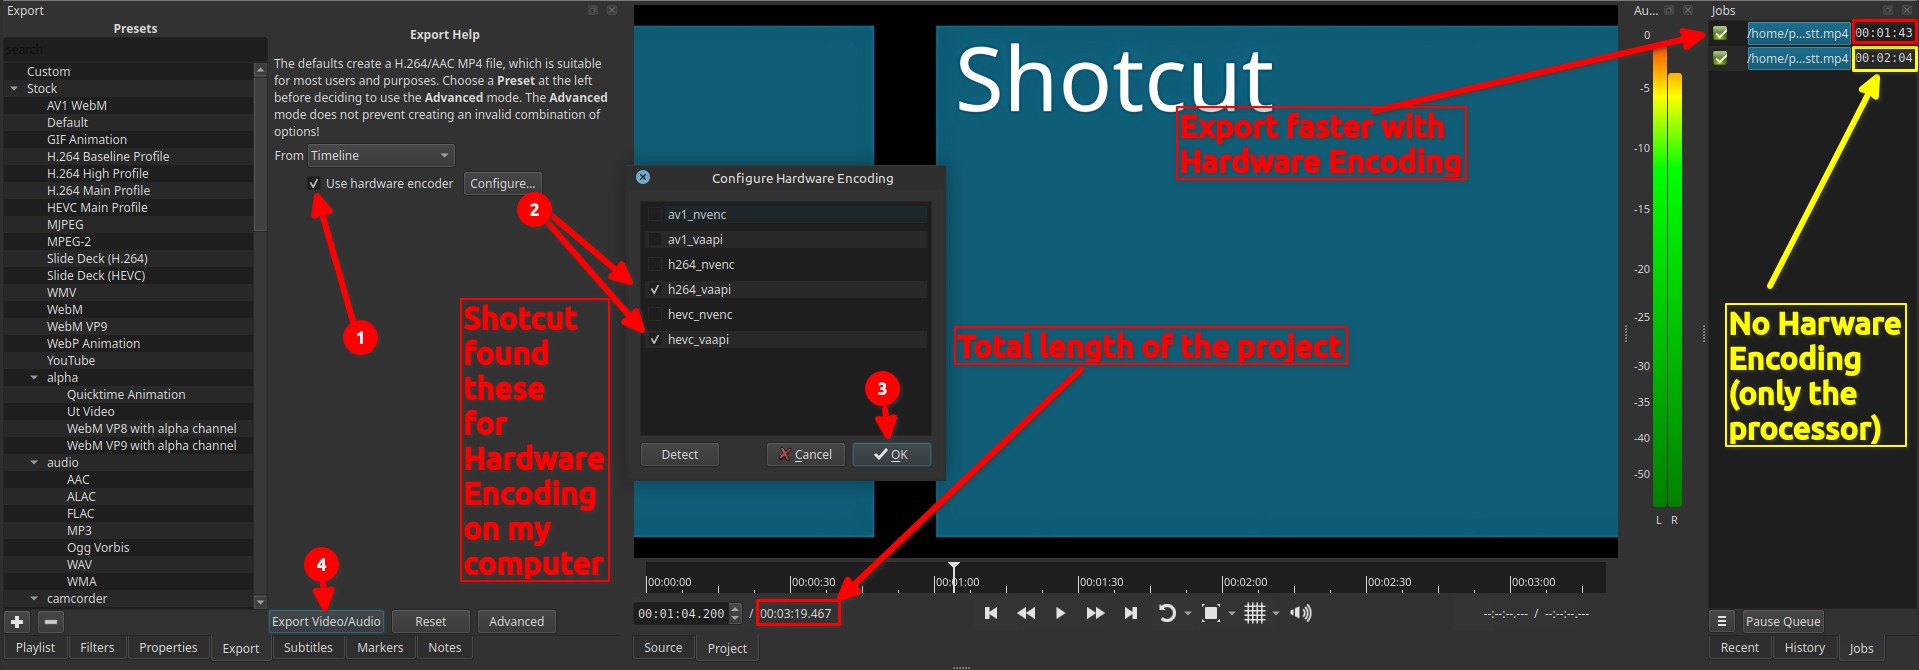Open the History tab
1919x670 pixels.
click(x=1804, y=648)
